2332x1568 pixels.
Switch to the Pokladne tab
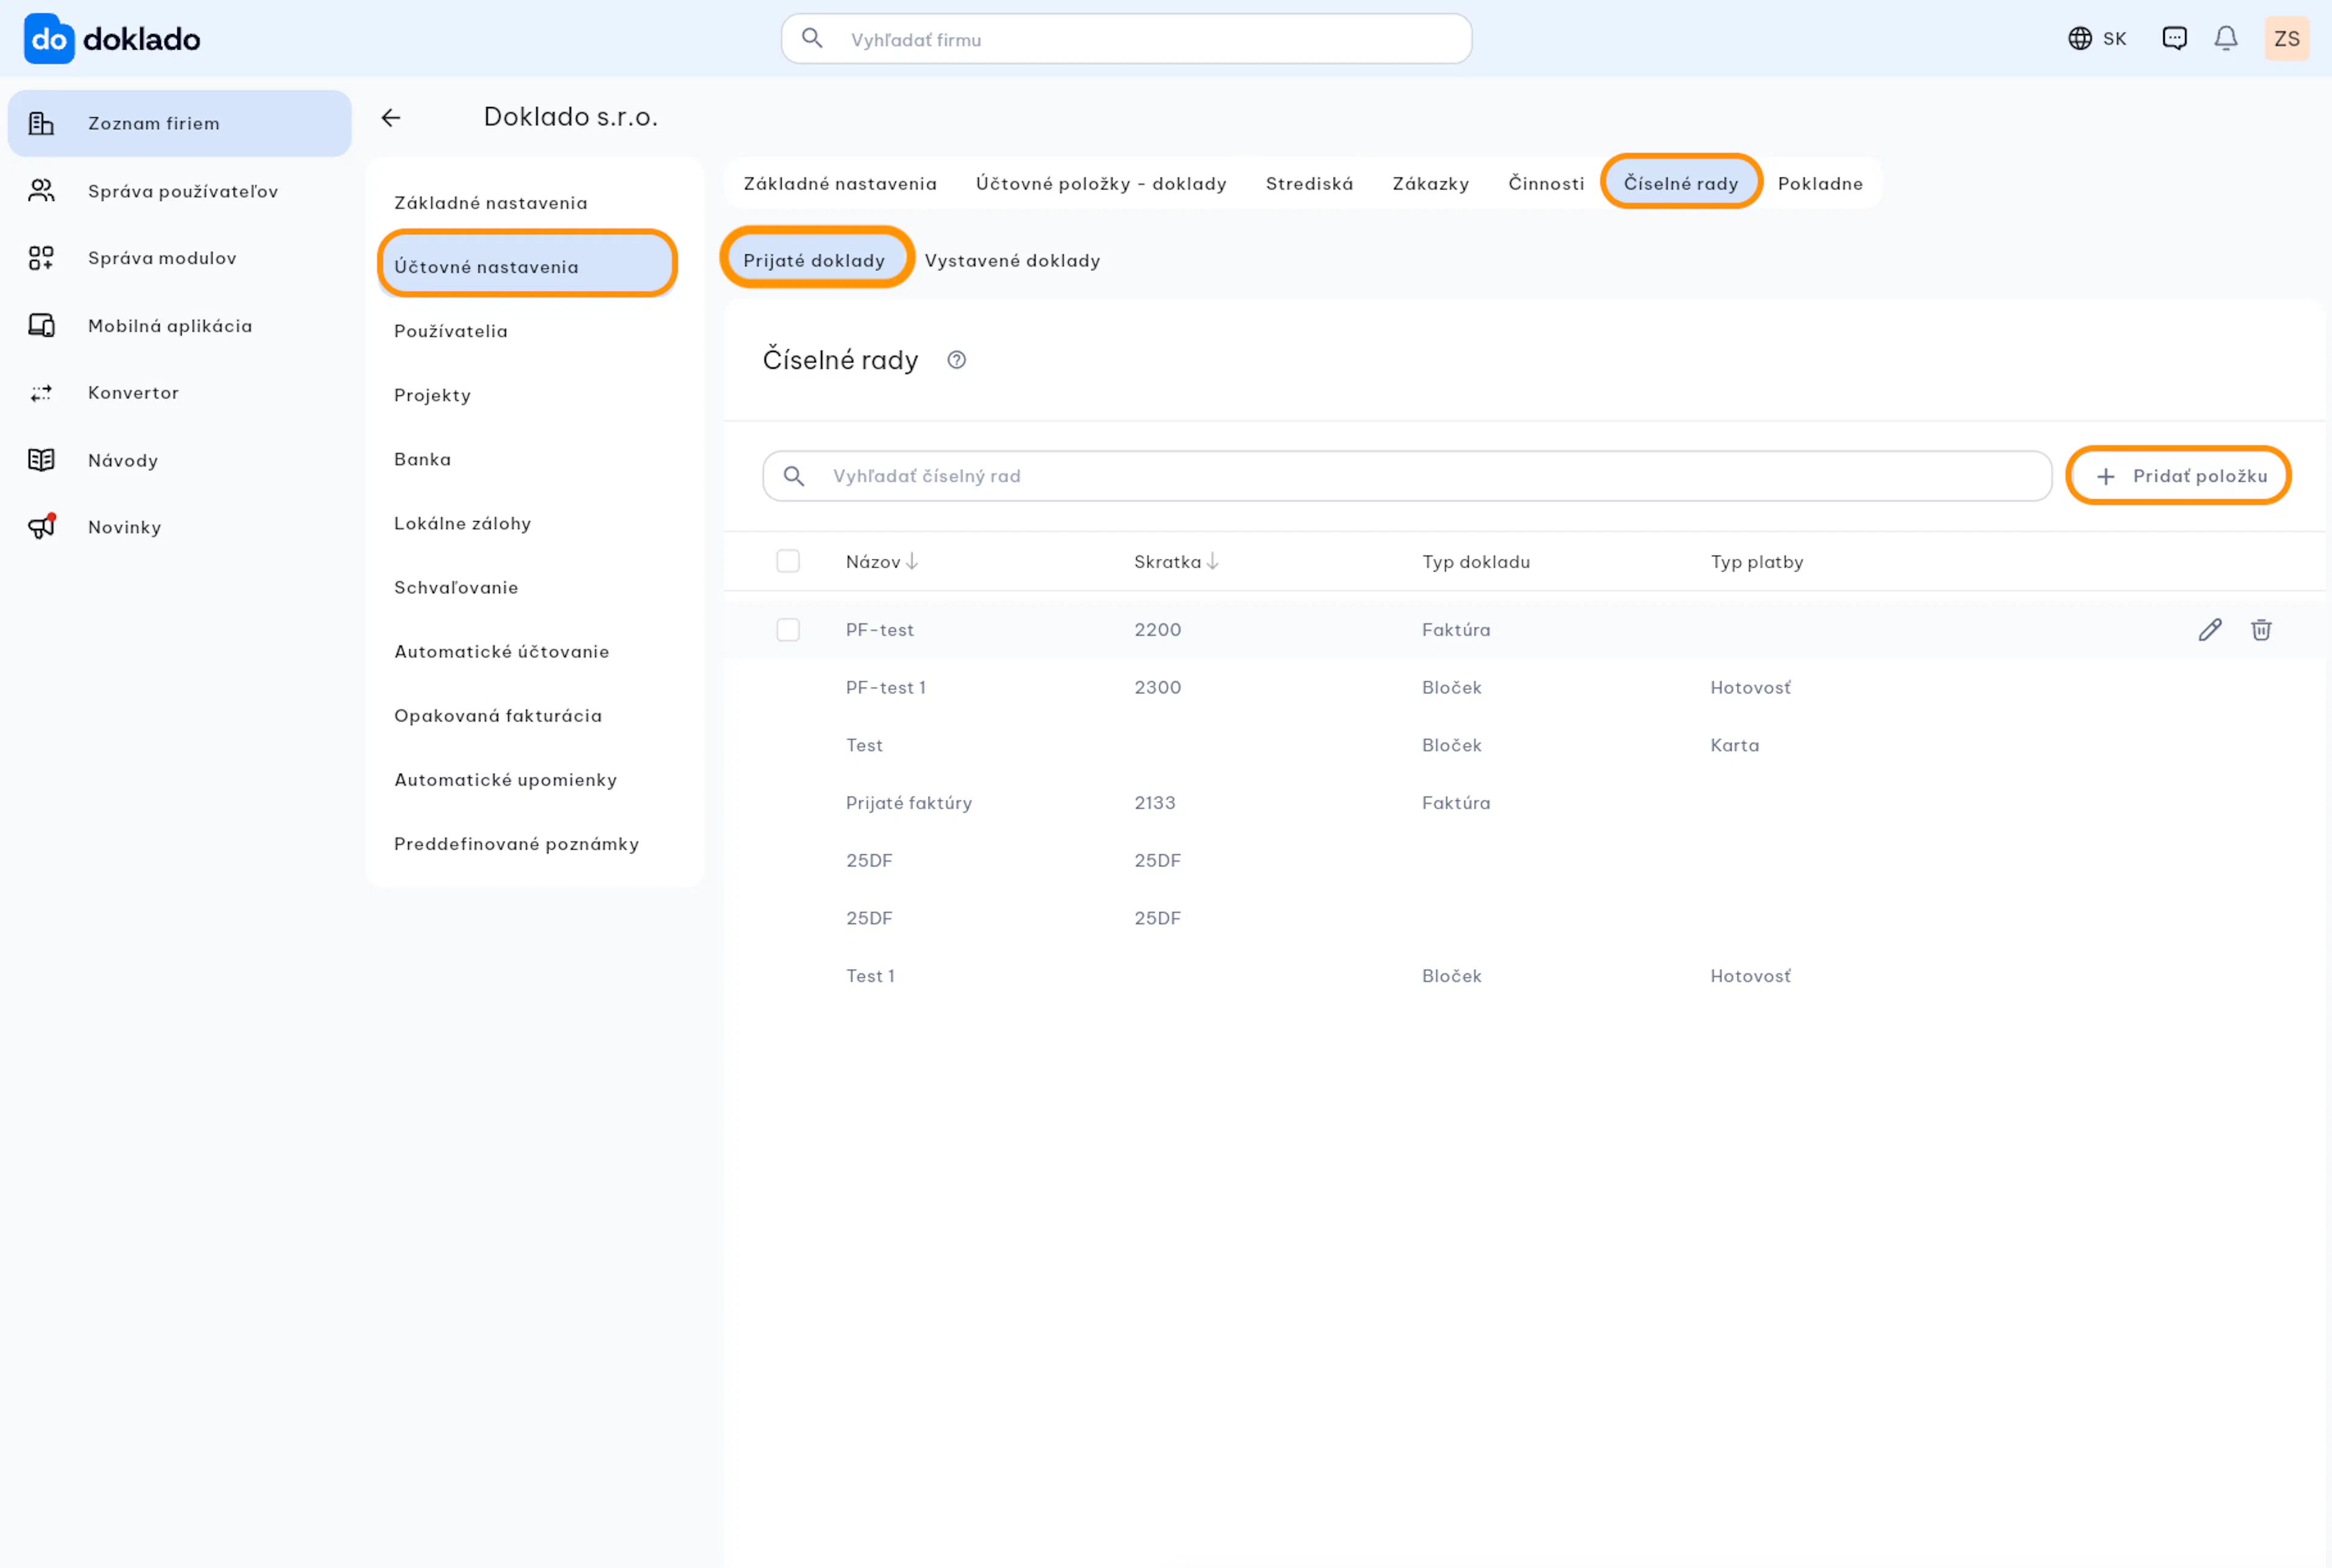pyautogui.click(x=1820, y=184)
